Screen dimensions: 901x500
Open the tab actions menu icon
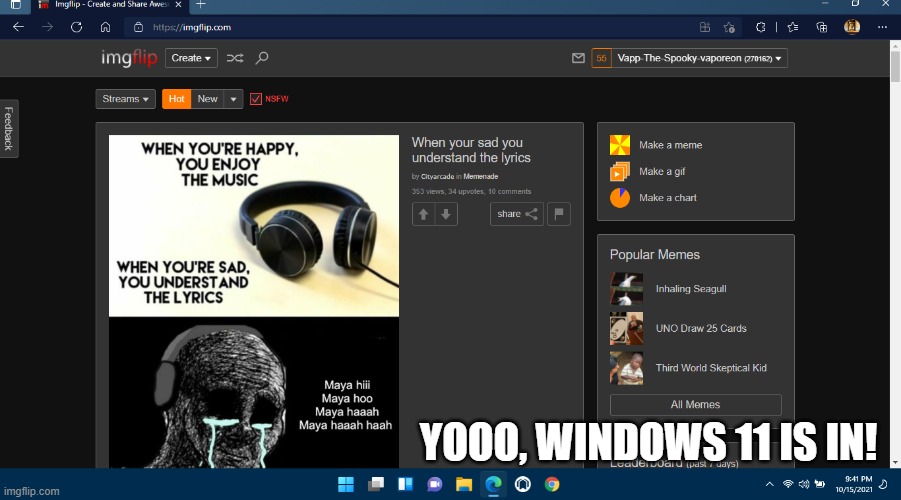click(x=16, y=5)
